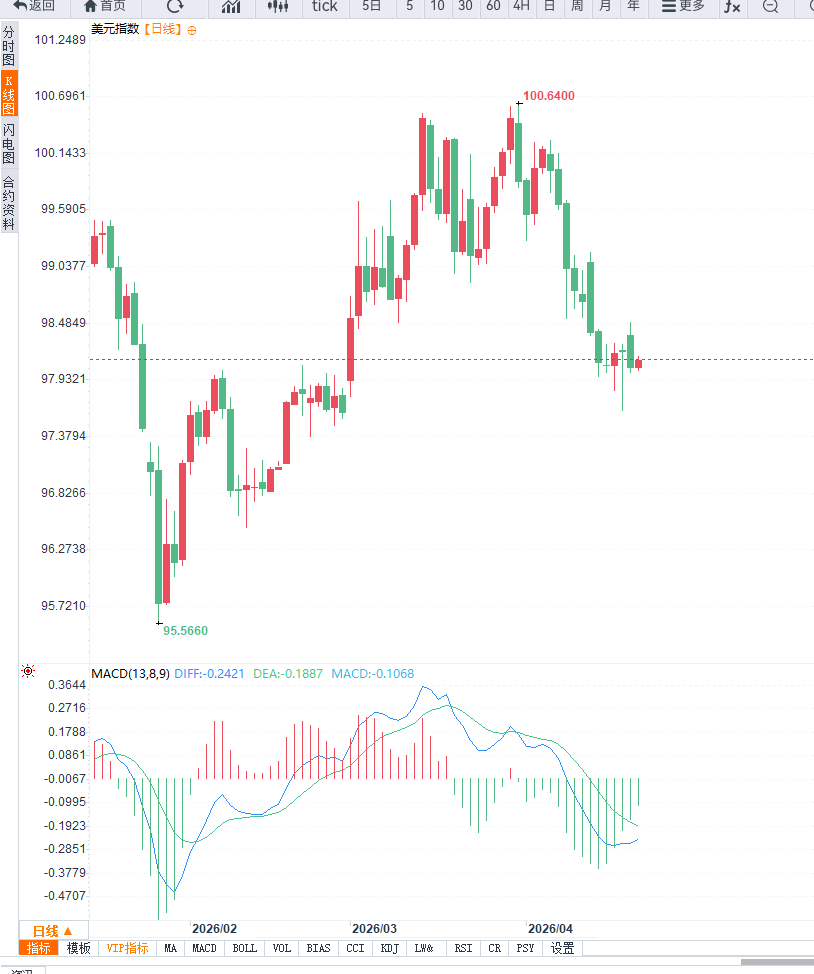Apply the VOL indicator
Image resolution: width=814 pixels, height=974 pixels.
point(281,948)
